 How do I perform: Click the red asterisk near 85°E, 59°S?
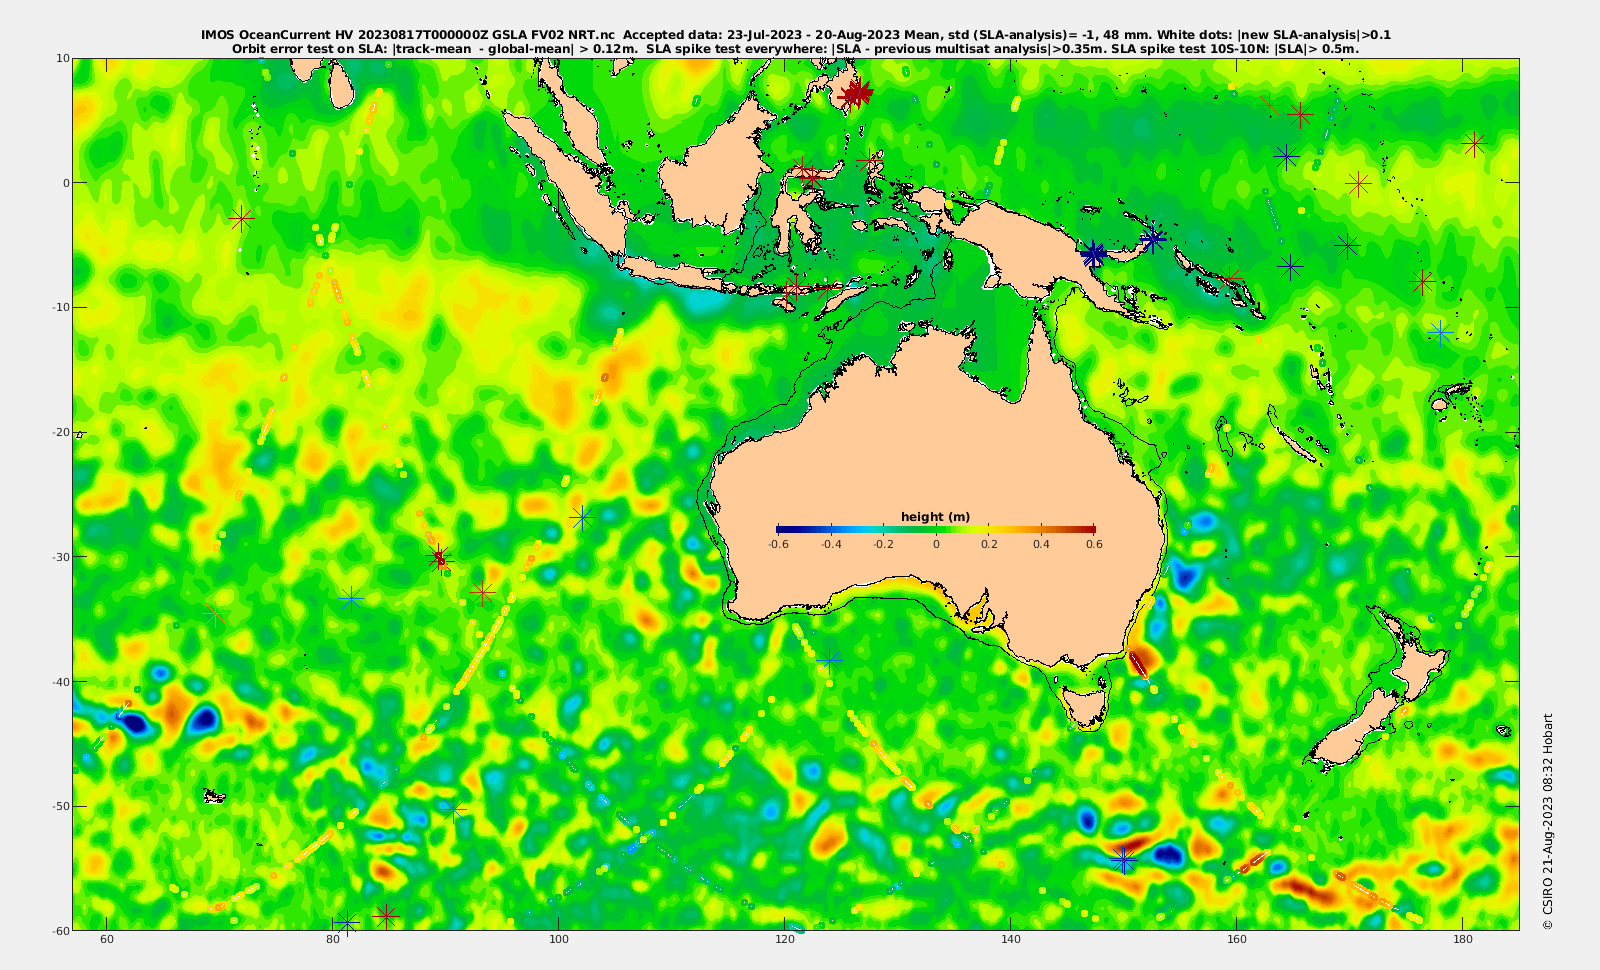pyautogui.click(x=385, y=915)
